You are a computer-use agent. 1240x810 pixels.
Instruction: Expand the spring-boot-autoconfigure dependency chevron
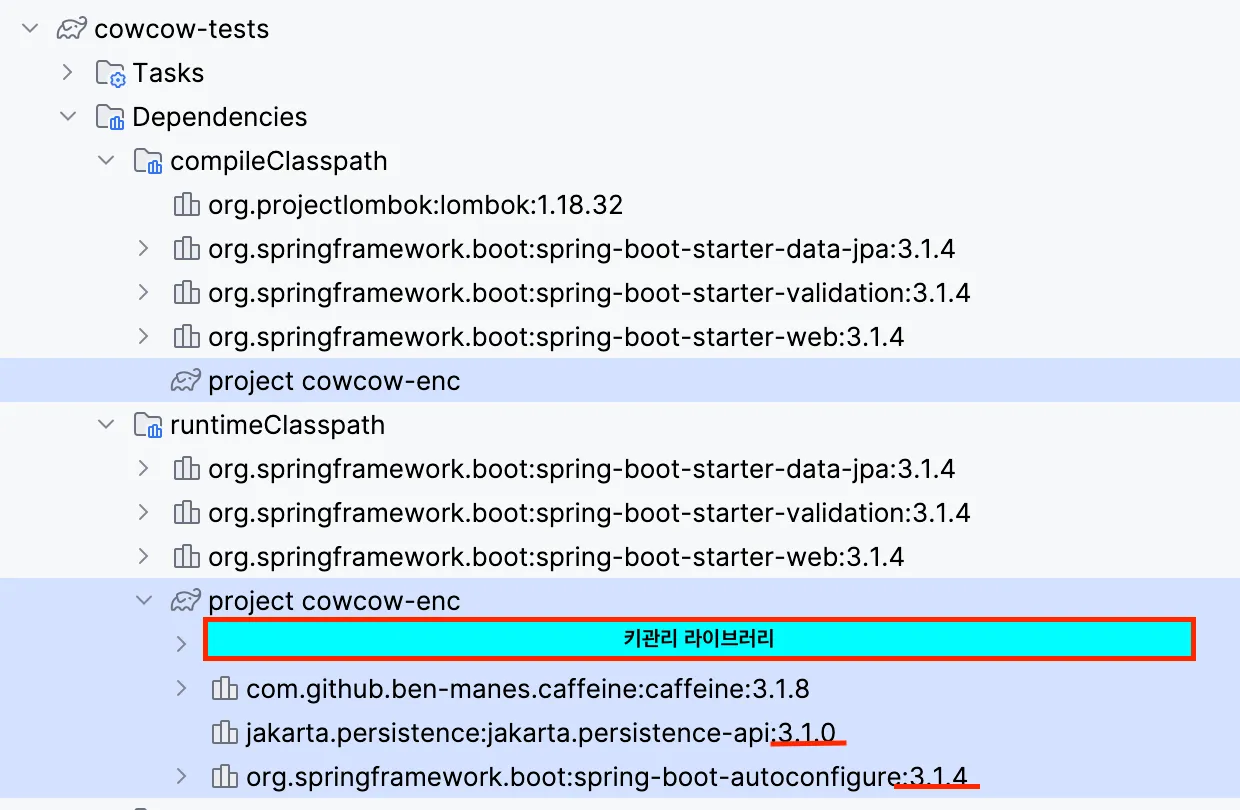[181, 776]
